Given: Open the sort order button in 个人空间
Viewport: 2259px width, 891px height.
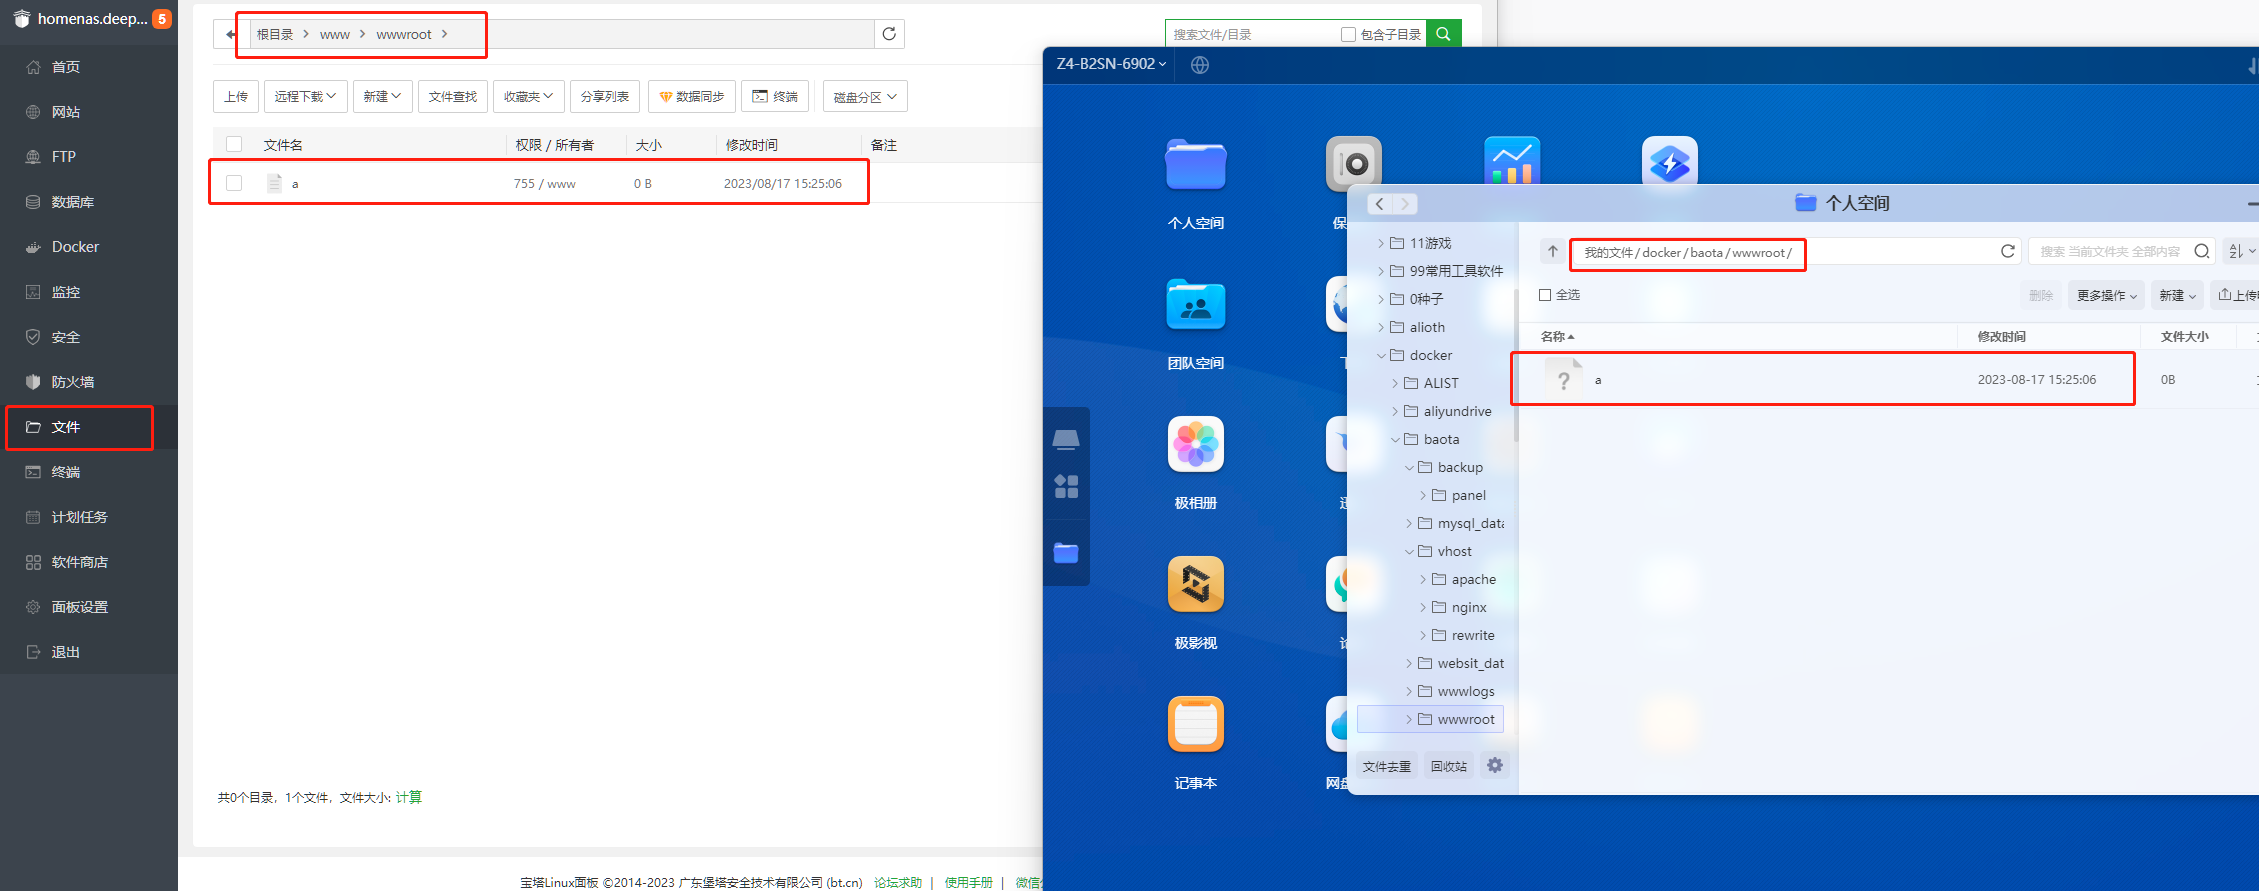Looking at the screenshot, I should tap(2241, 251).
